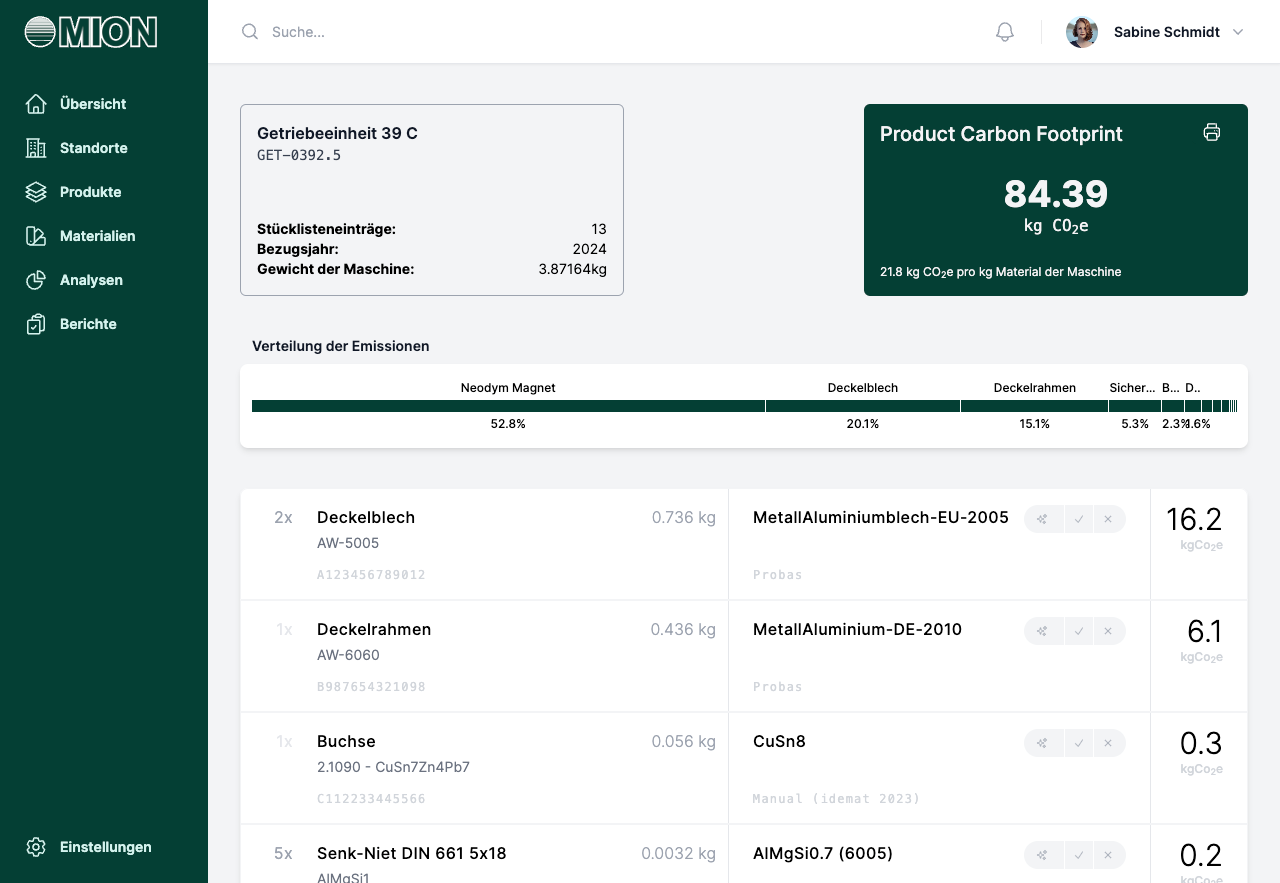
Task: Click the MetallAluminiumblech-EU-2005 material name
Action: 881,517
